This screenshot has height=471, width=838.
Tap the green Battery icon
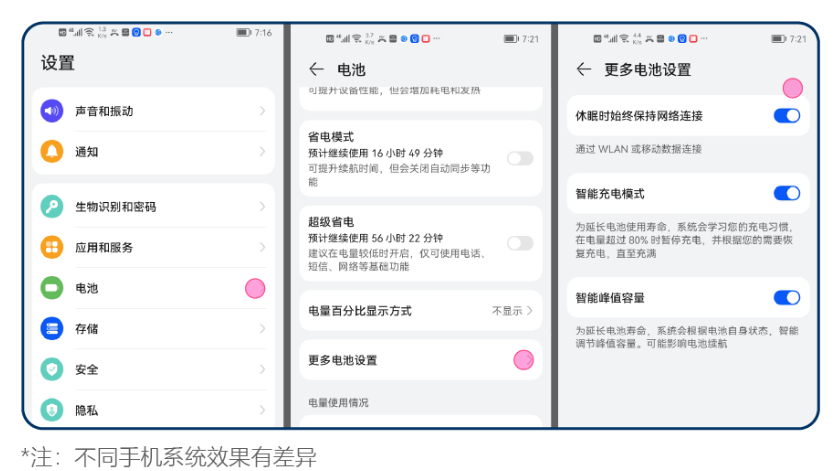52,288
